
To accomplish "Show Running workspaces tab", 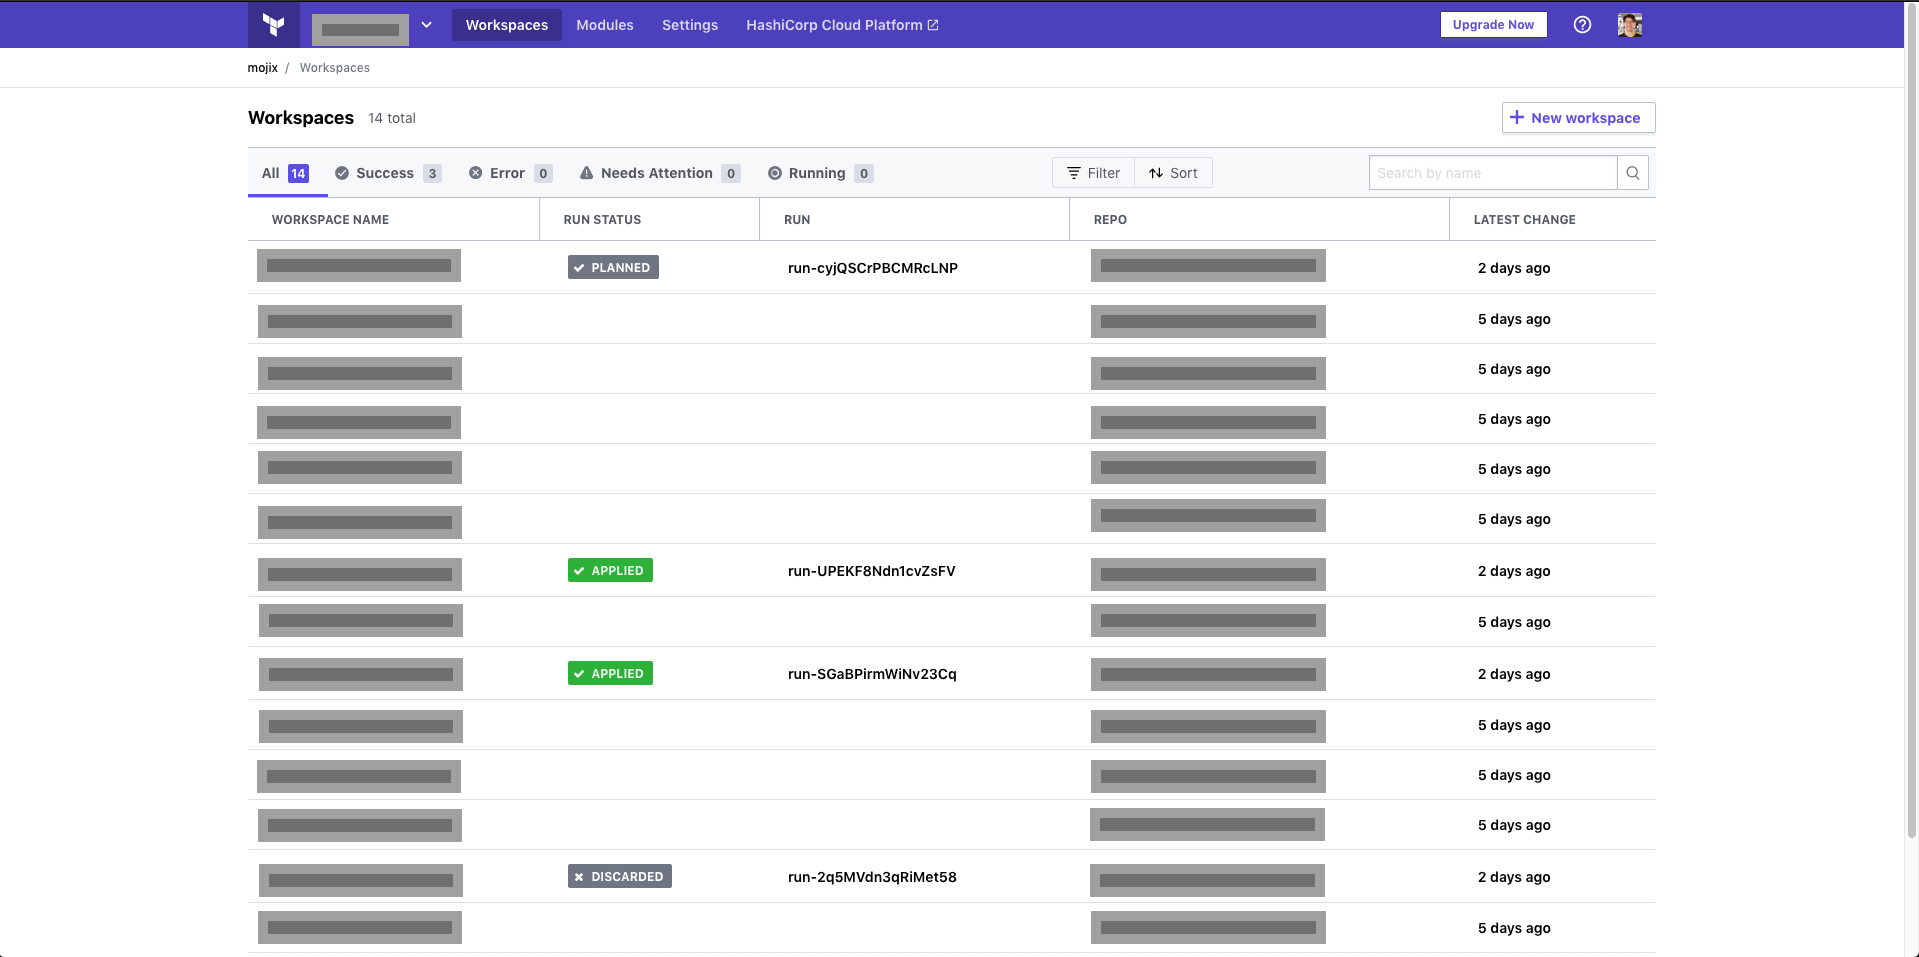I will (820, 173).
